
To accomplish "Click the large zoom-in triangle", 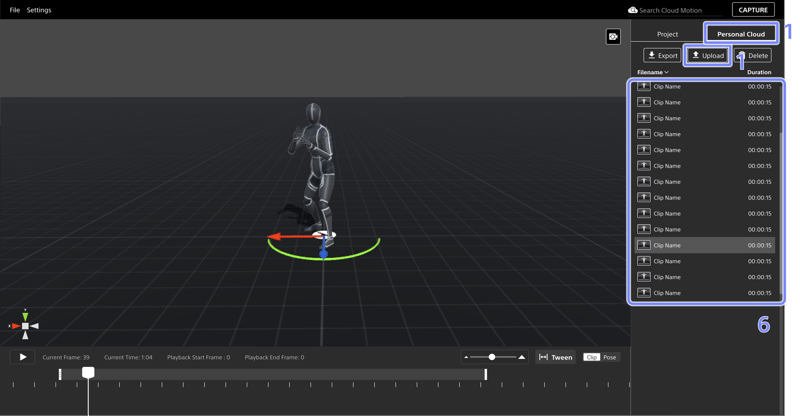I will 521,357.
